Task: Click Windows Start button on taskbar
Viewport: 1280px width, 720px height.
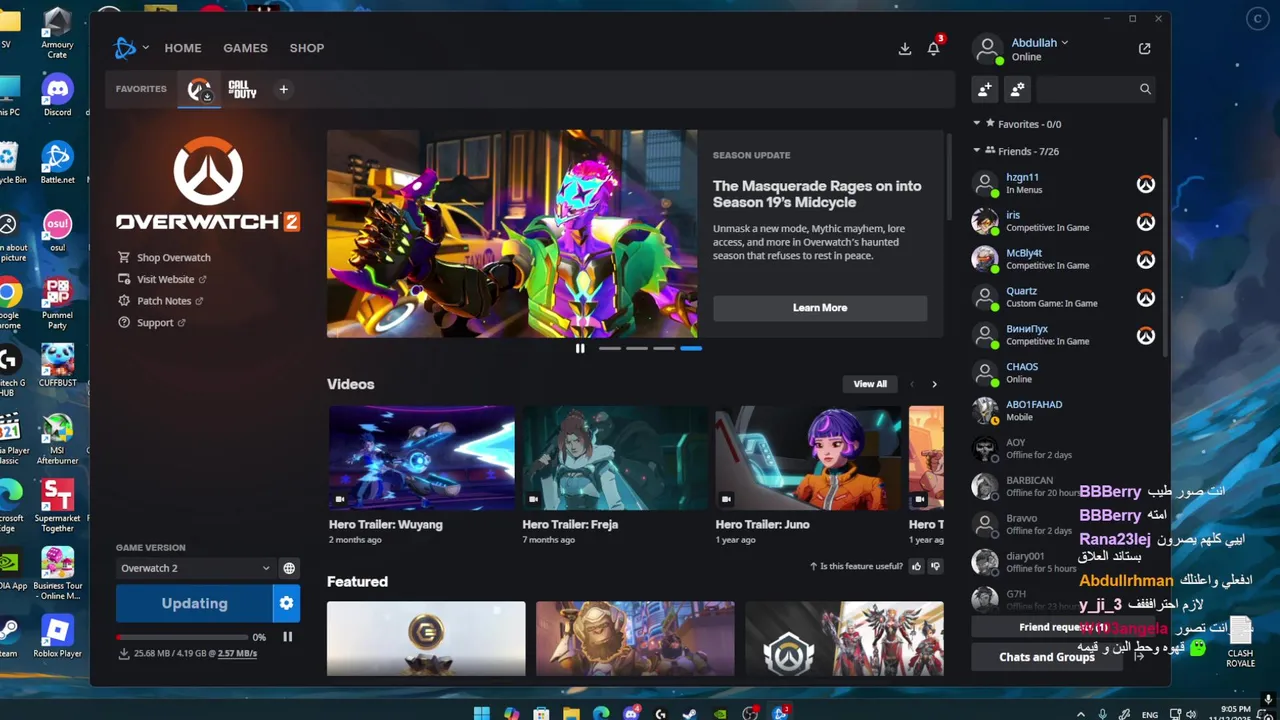Action: click(x=481, y=713)
